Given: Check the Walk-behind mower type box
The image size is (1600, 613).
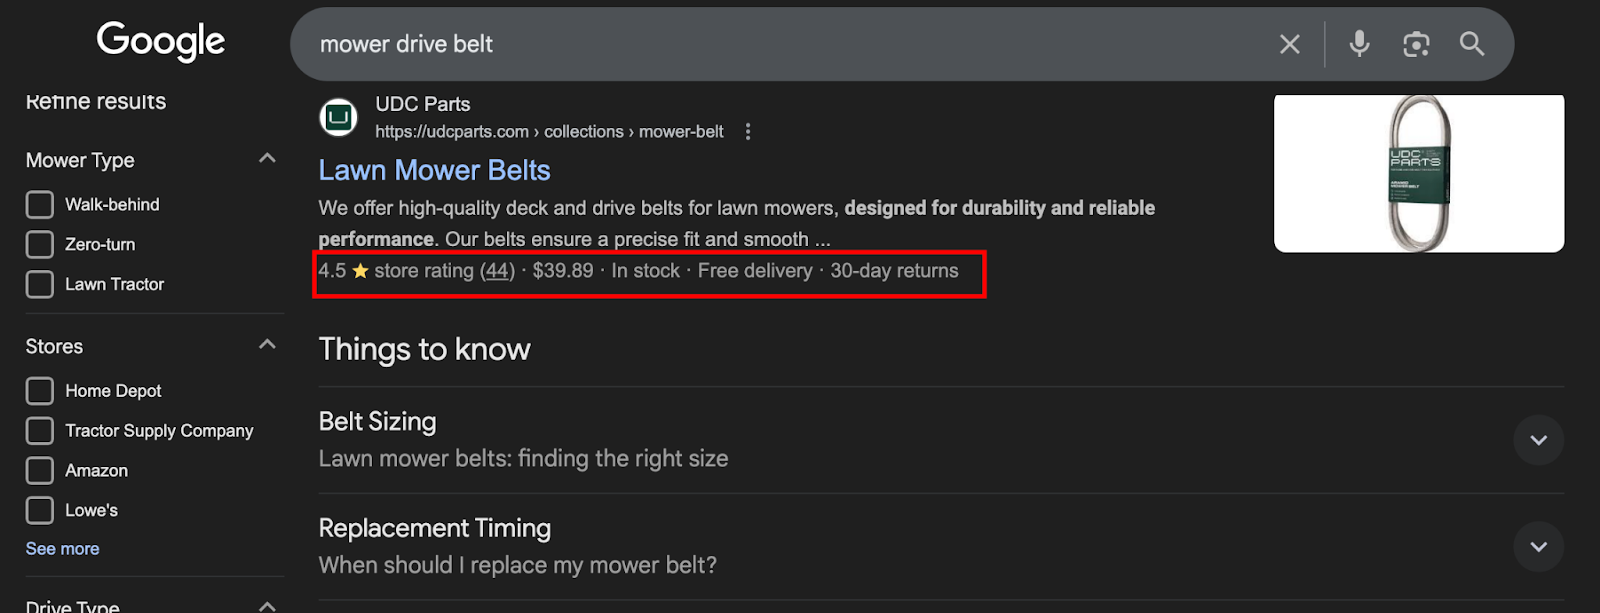Looking at the screenshot, I should 40,205.
